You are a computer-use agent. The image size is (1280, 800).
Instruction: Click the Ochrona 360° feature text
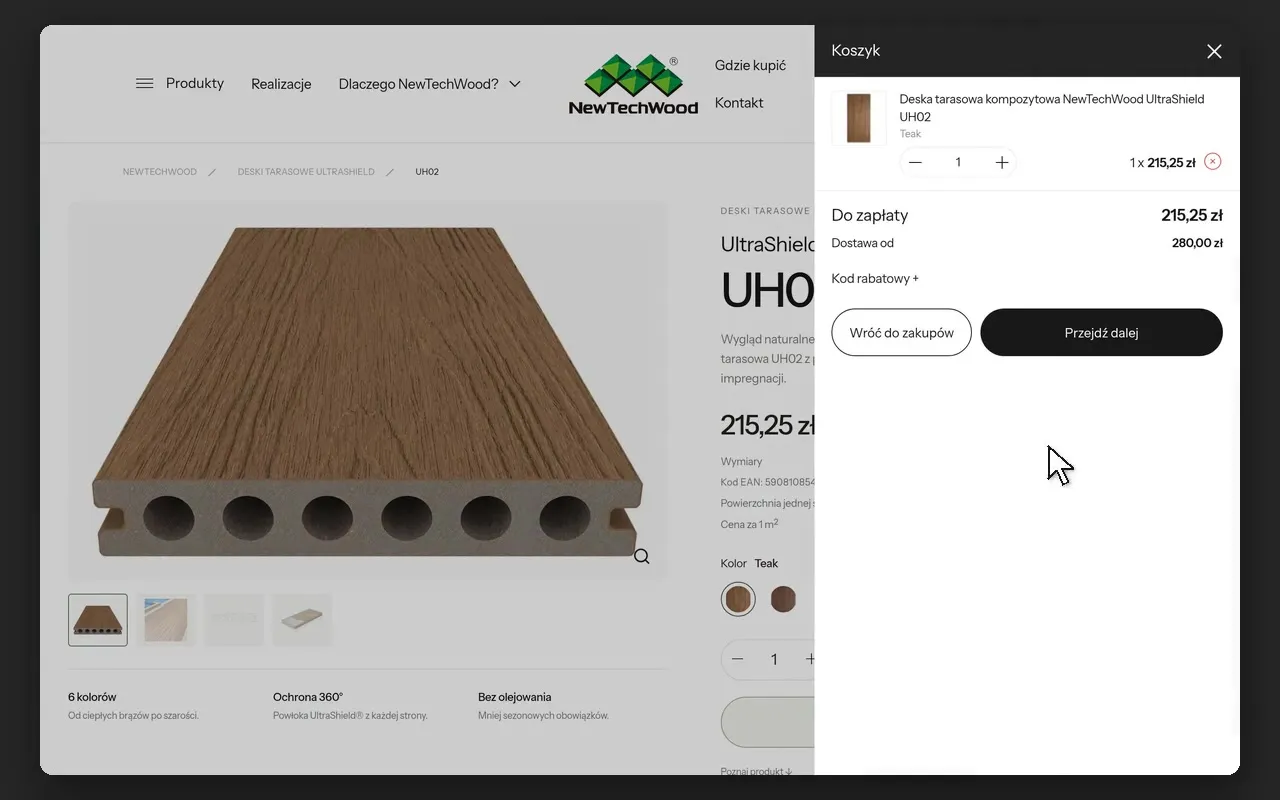click(x=308, y=697)
